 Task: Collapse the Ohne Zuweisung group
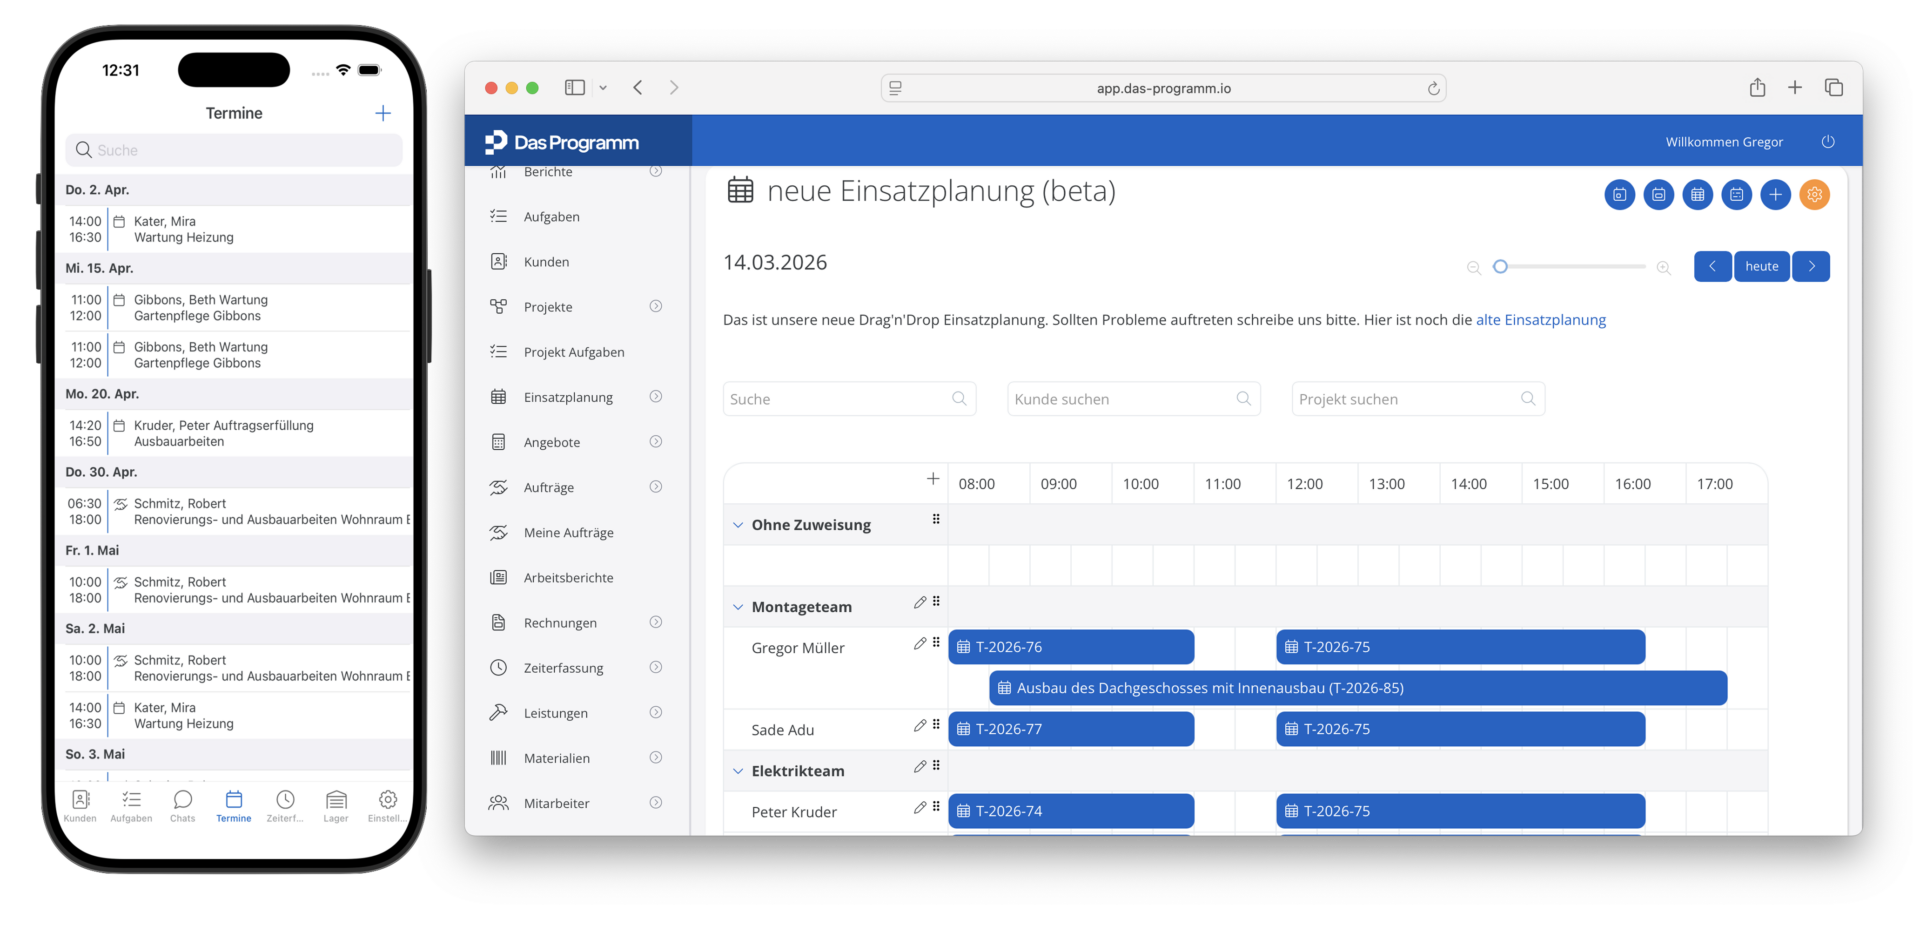click(738, 524)
